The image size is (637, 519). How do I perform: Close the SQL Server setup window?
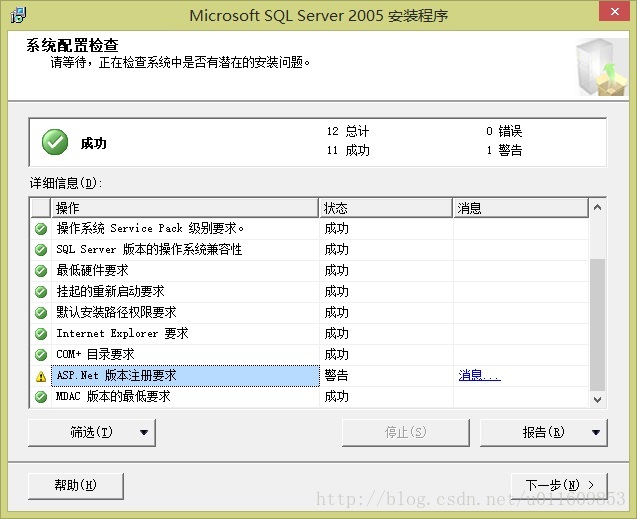(x=615, y=11)
